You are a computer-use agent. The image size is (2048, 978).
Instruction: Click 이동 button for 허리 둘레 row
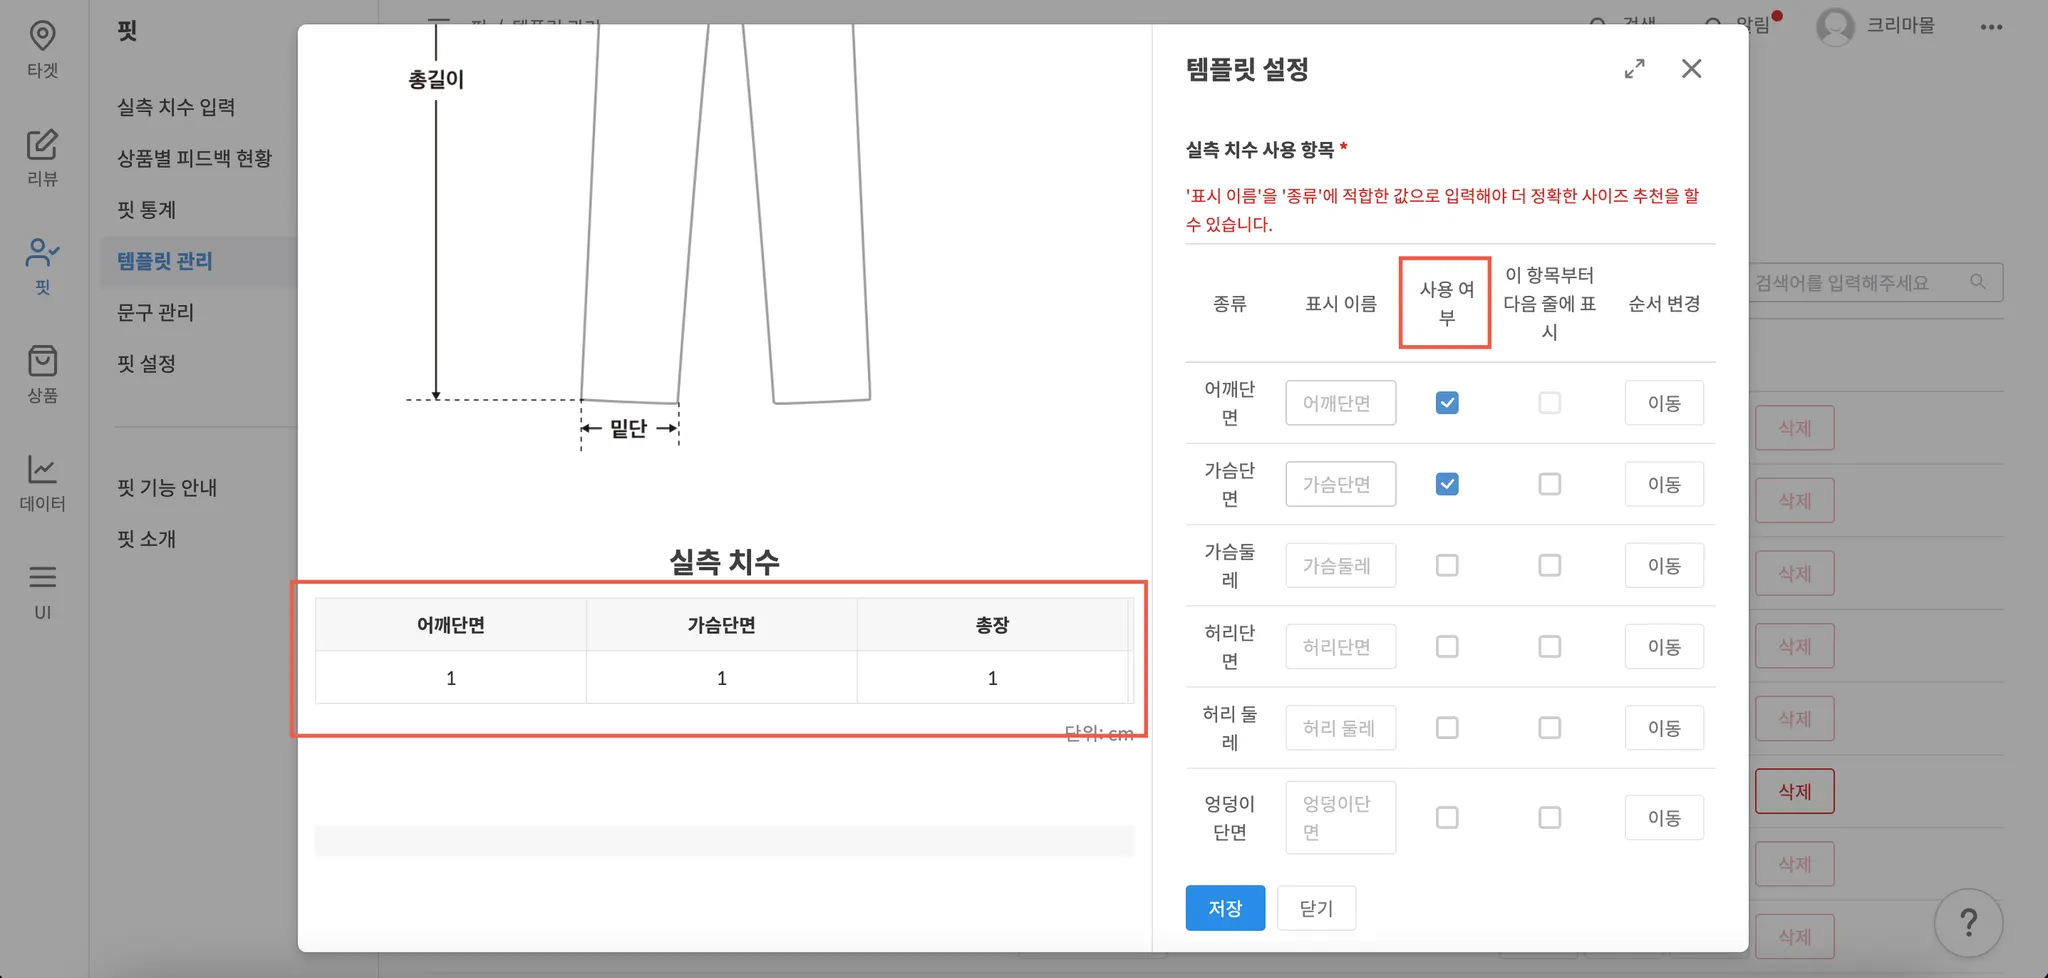pos(1663,728)
